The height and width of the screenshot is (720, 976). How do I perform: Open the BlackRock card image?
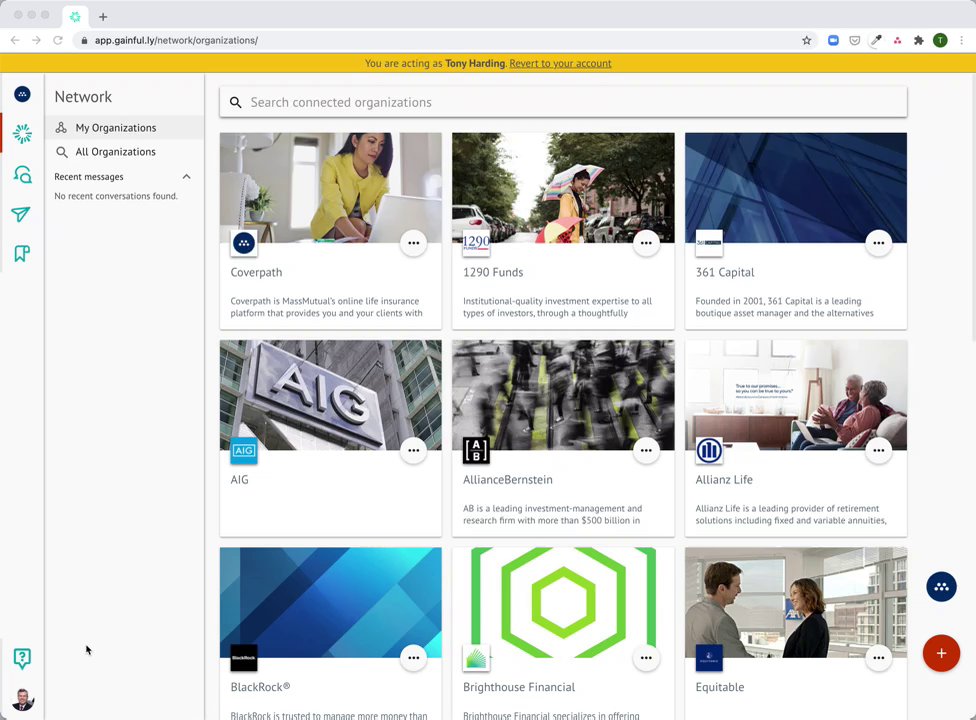click(331, 602)
